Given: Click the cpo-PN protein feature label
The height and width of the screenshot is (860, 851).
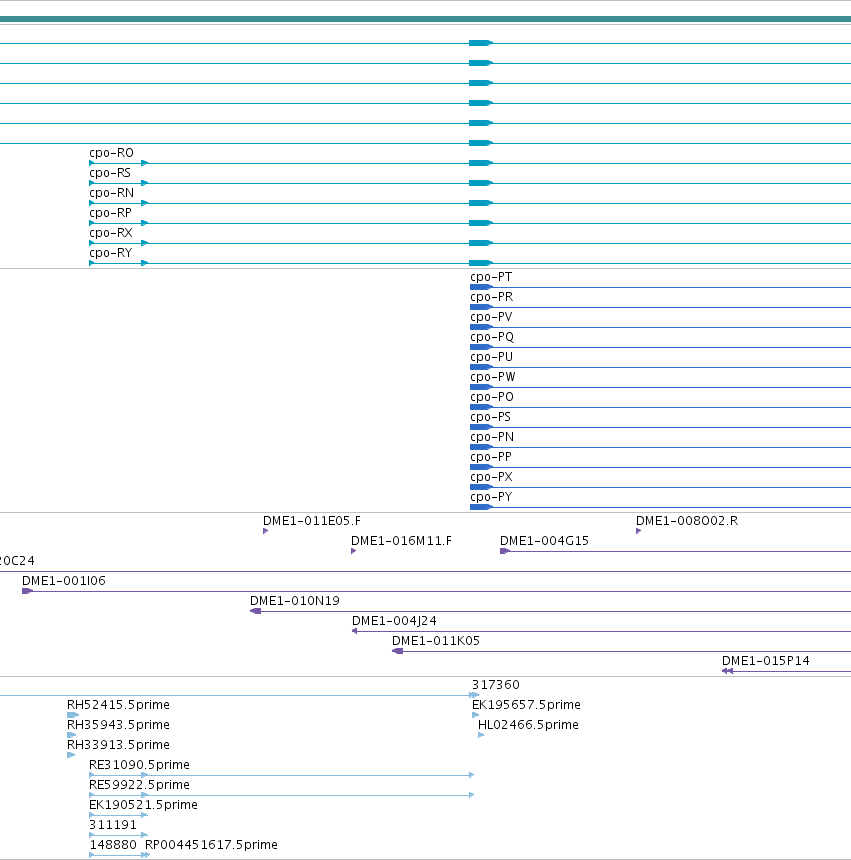Looking at the screenshot, I should click(492, 437).
